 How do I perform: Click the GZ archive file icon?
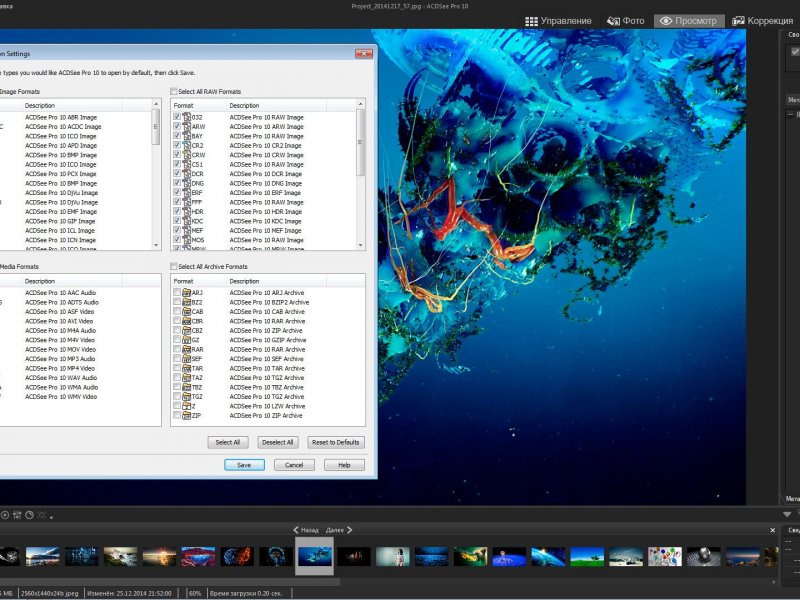pyautogui.click(x=187, y=340)
